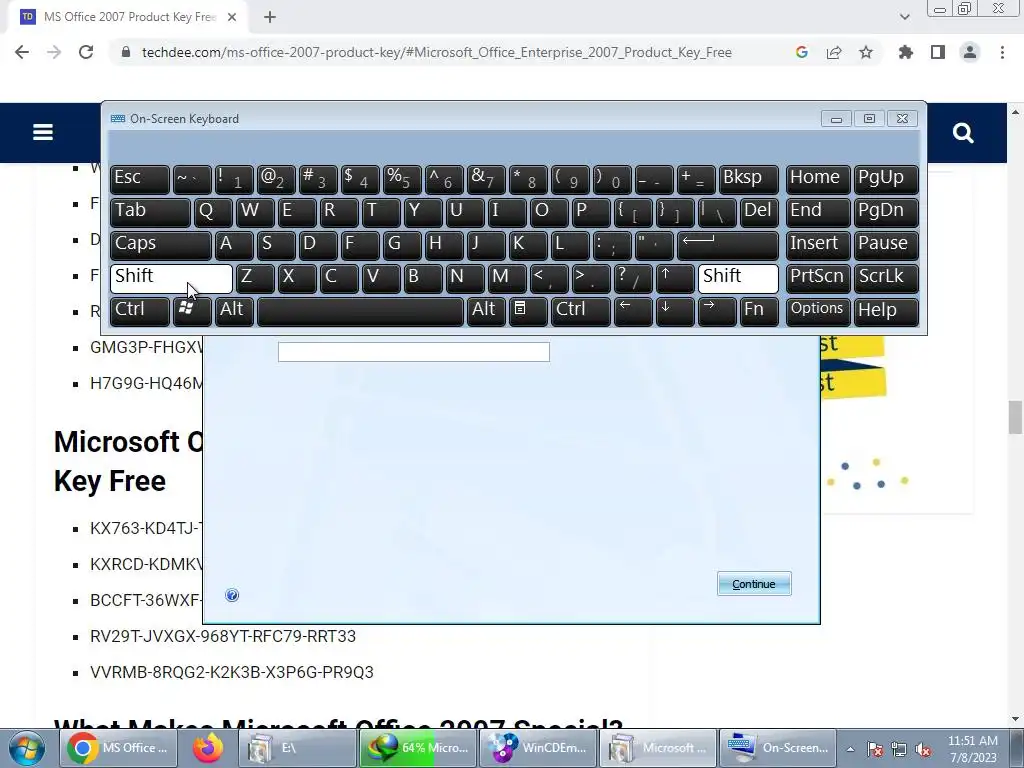This screenshot has height=768, width=1024.
Task: Click the network tray icon
Action: [x=899, y=750]
